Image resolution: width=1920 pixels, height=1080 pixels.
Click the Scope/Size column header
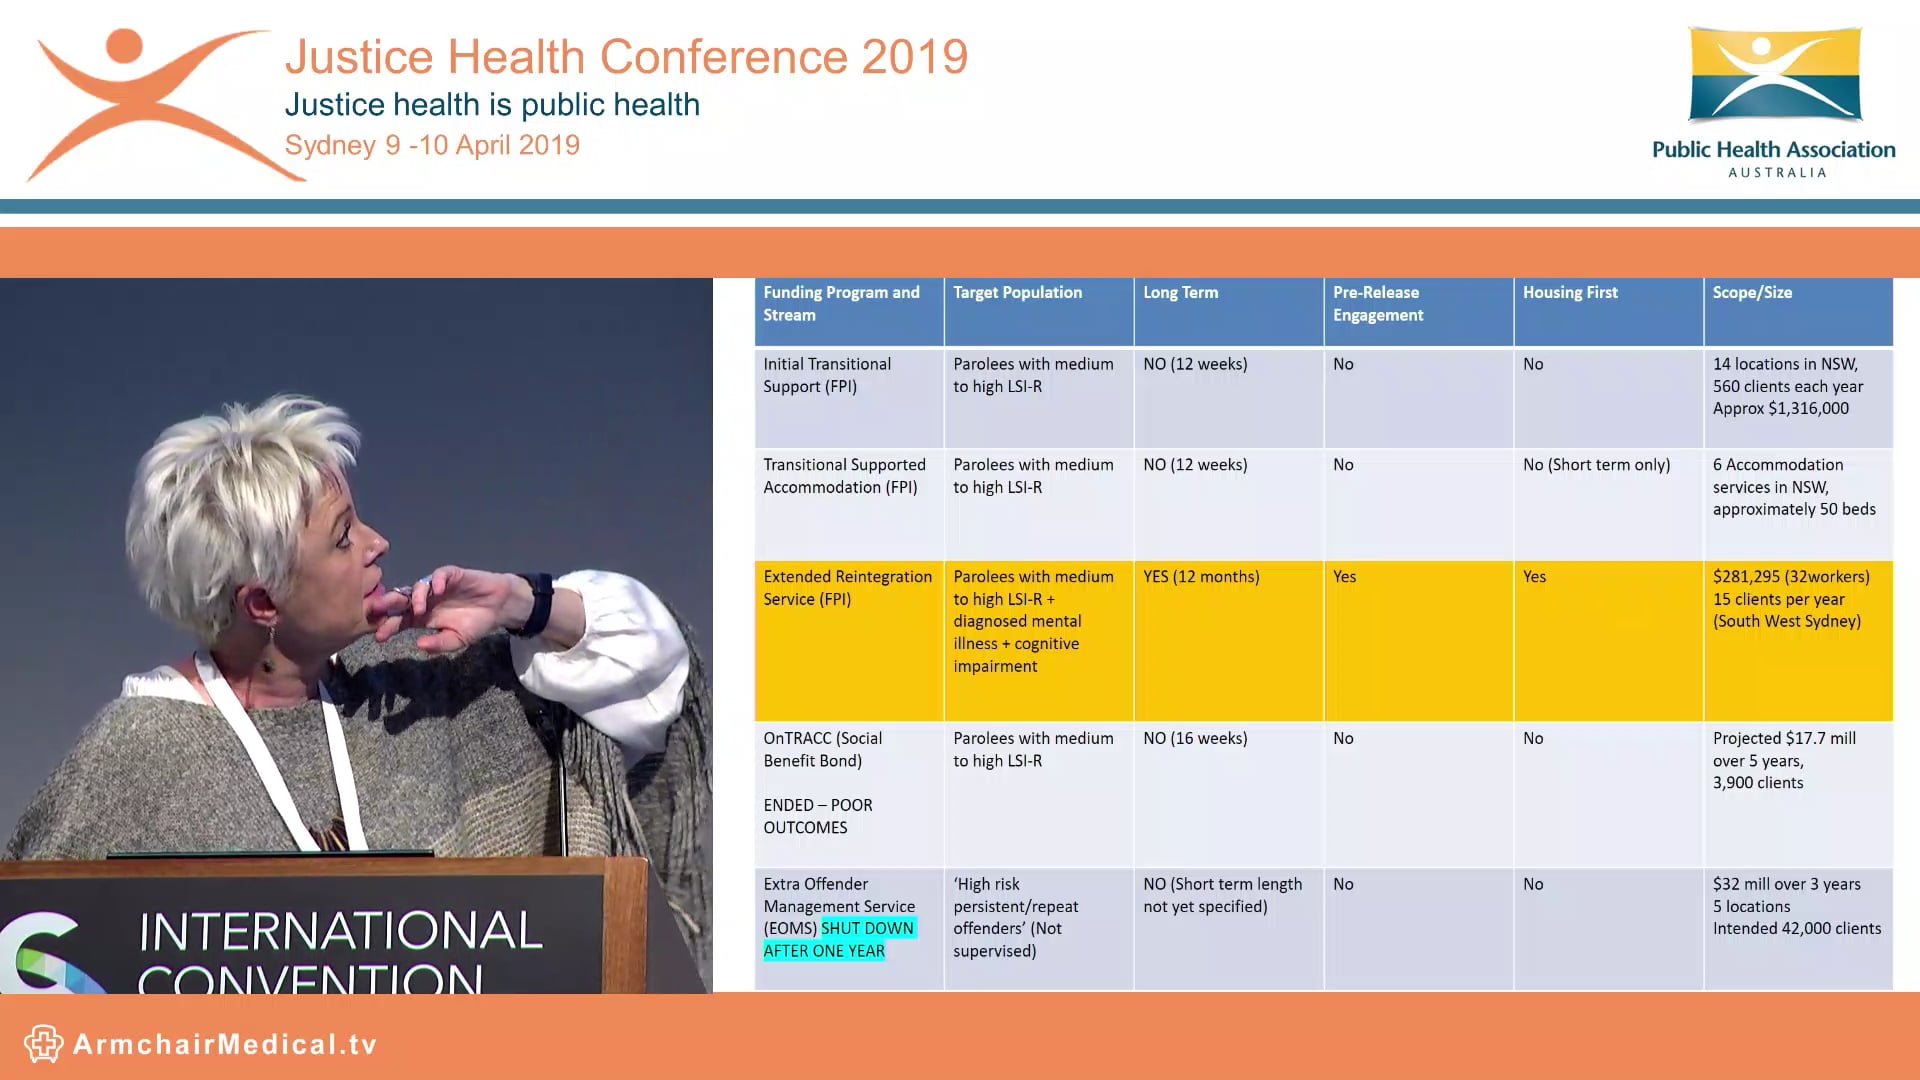[x=1752, y=293]
